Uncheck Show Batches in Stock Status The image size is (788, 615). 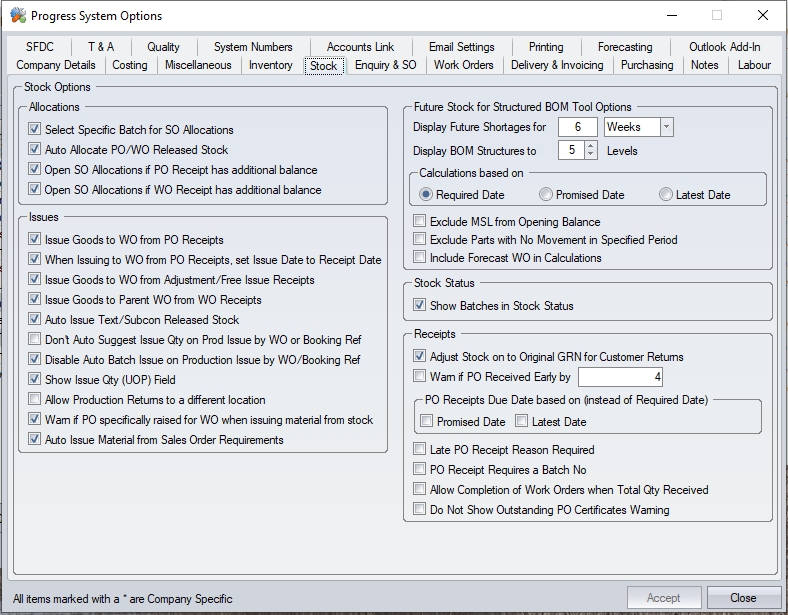tap(420, 306)
